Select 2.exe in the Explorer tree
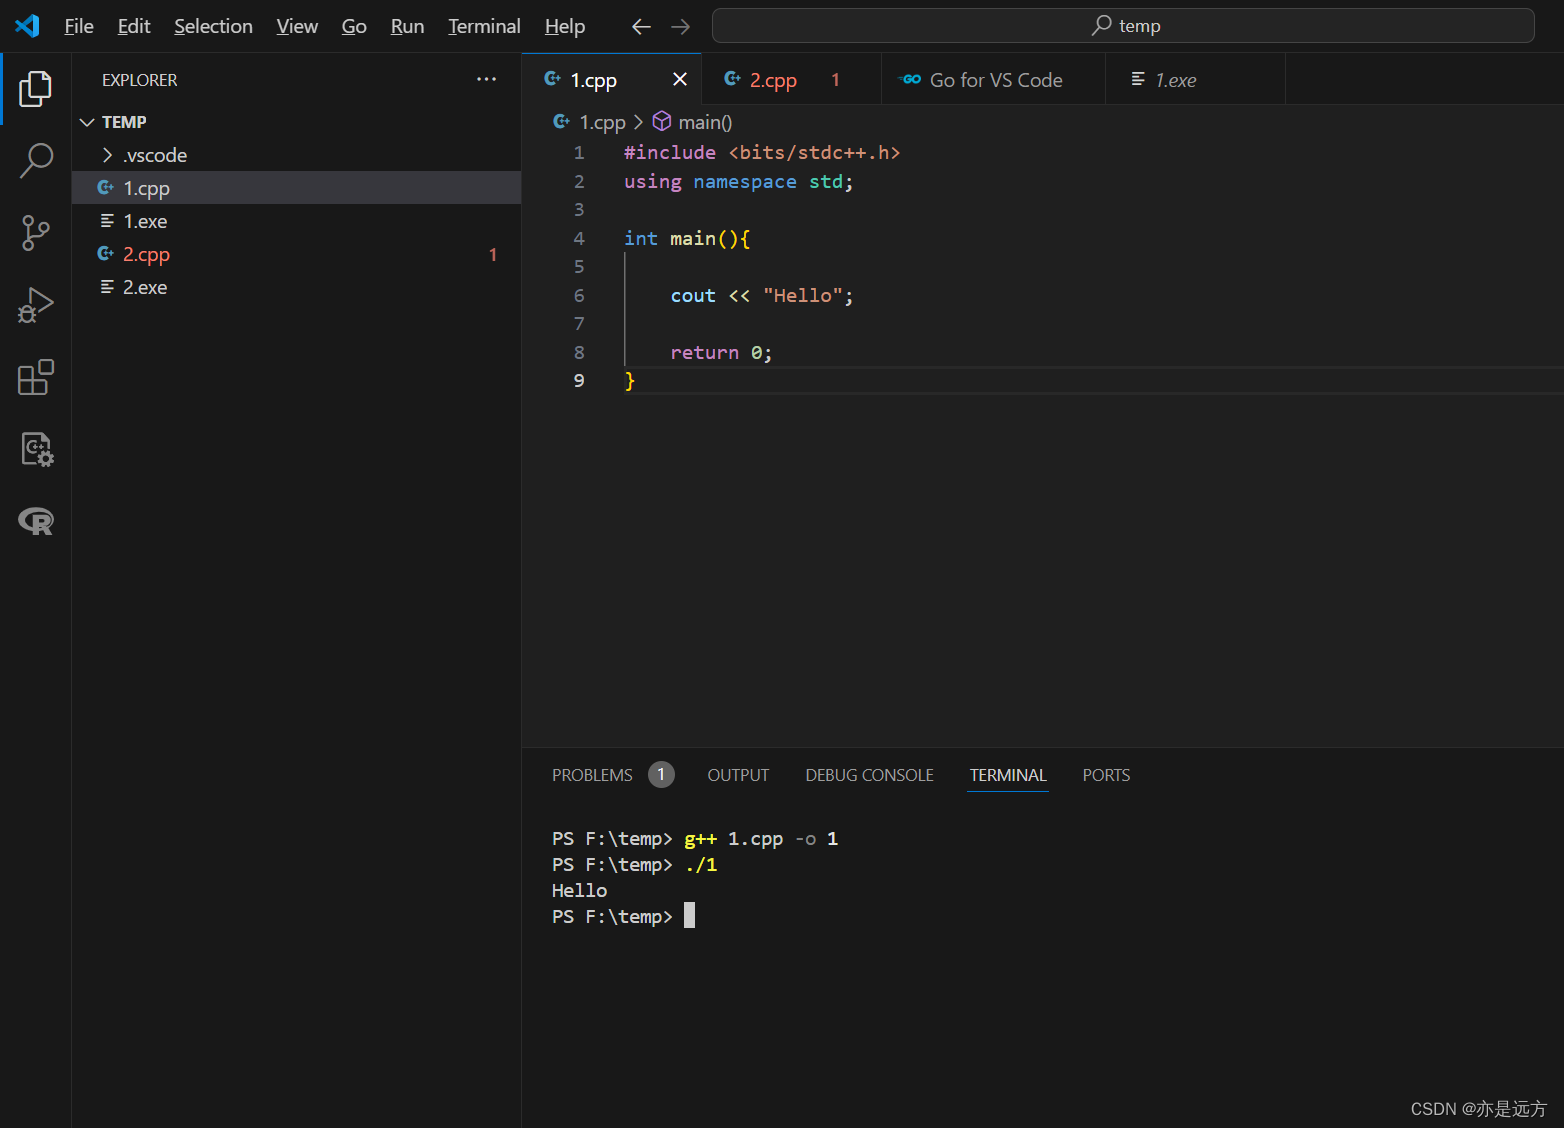This screenshot has height=1128, width=1564. pos(144,287)
